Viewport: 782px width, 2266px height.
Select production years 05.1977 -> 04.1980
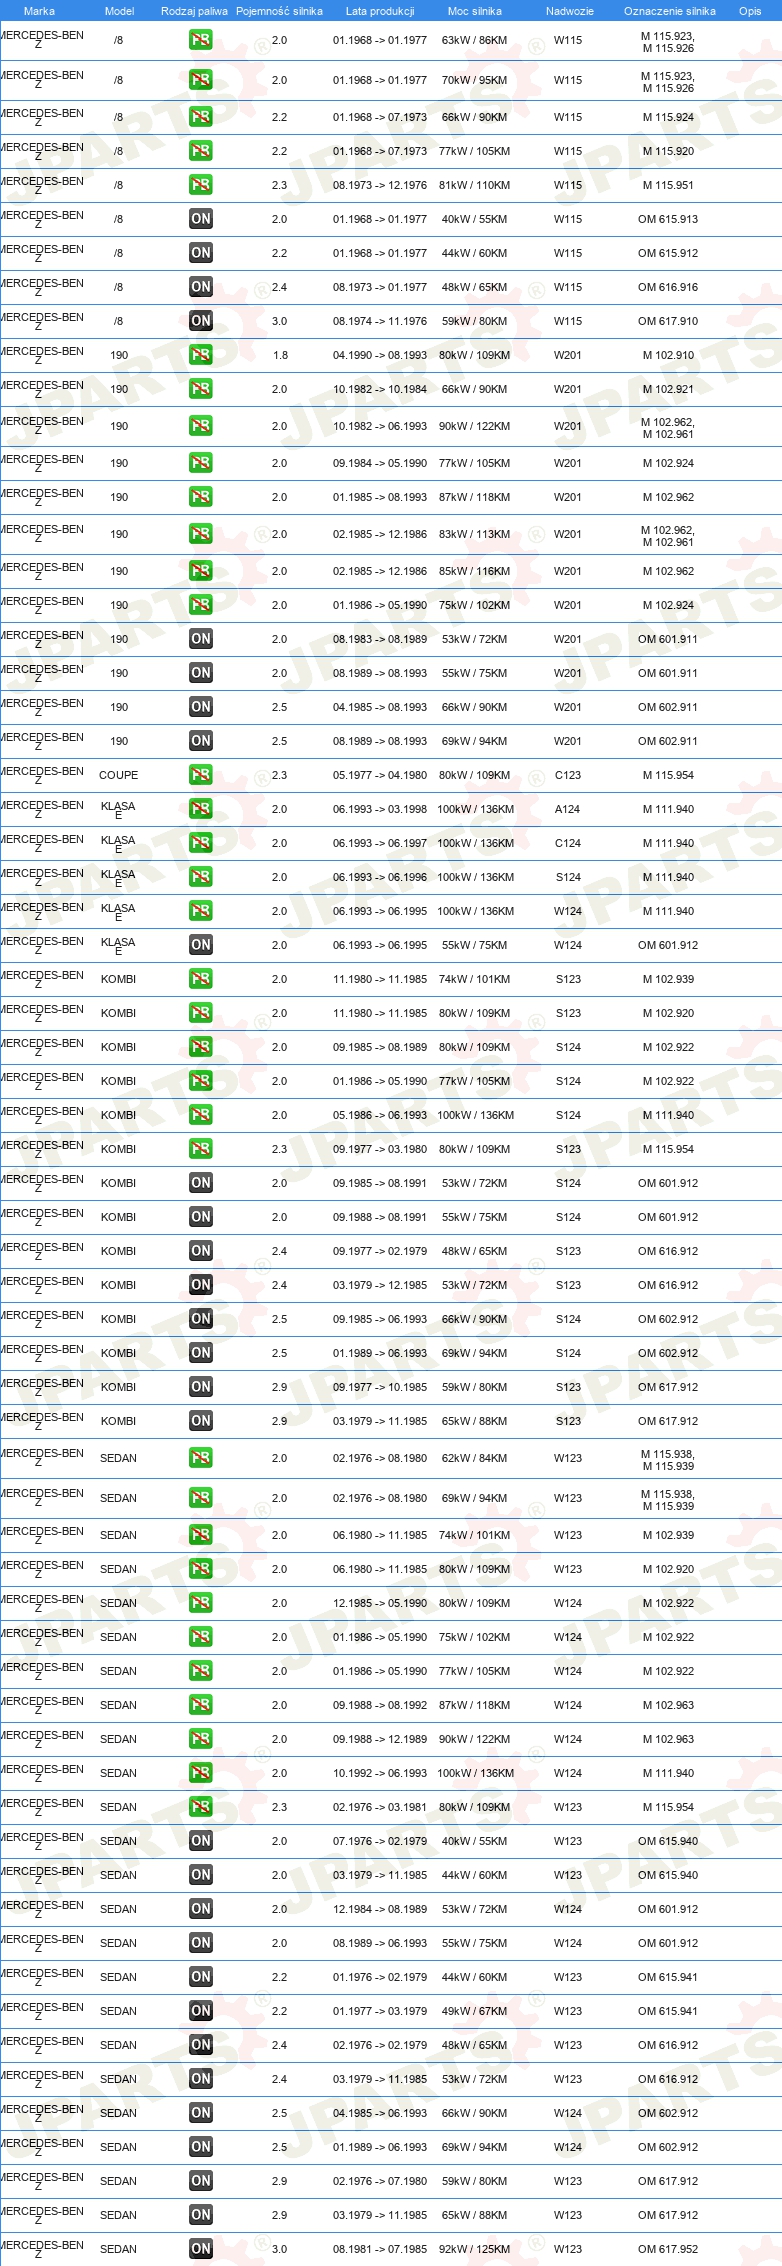380,775
